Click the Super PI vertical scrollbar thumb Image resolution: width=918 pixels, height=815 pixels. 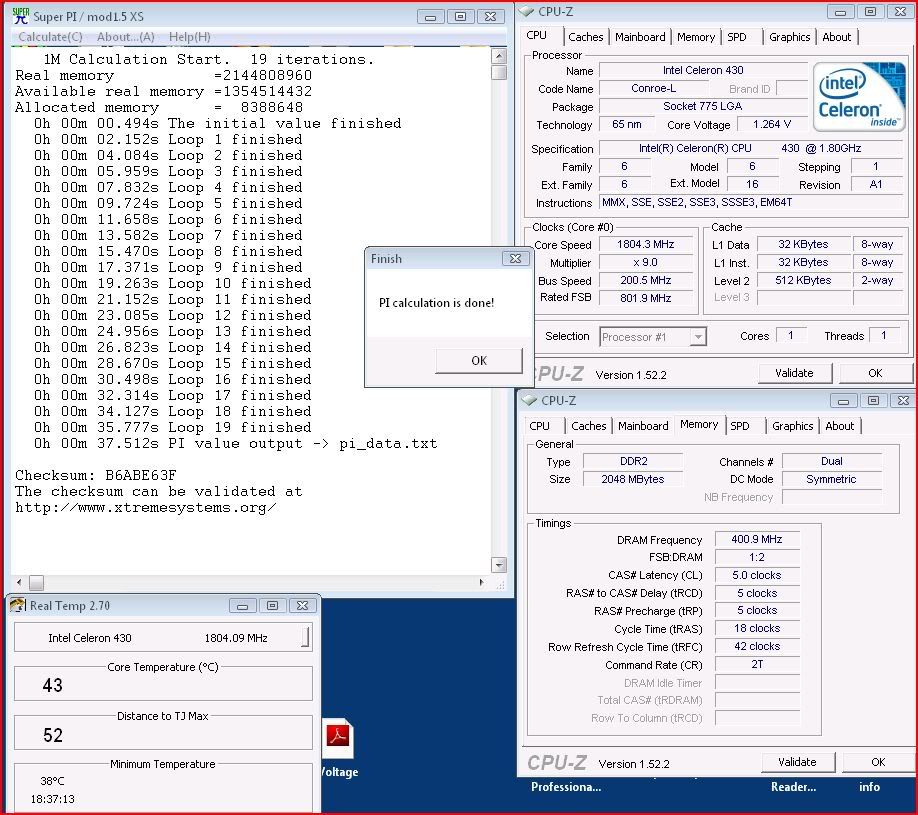pos(499,72)
